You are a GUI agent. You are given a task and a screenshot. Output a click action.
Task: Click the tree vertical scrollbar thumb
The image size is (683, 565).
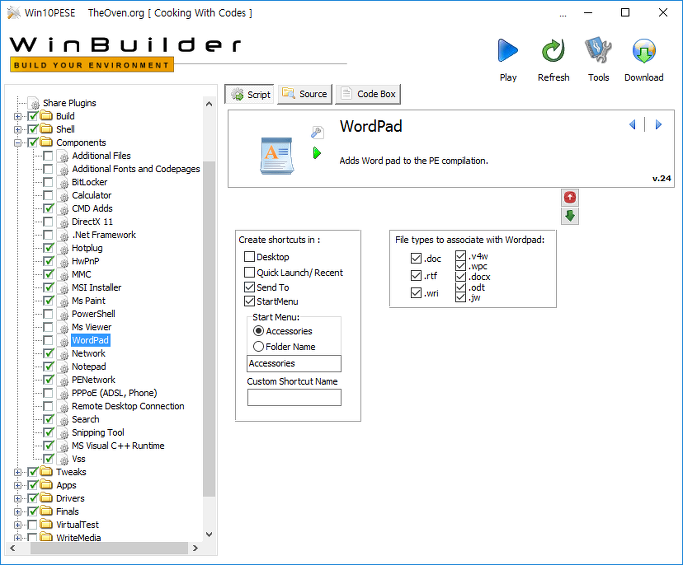(x=209, y=328)
